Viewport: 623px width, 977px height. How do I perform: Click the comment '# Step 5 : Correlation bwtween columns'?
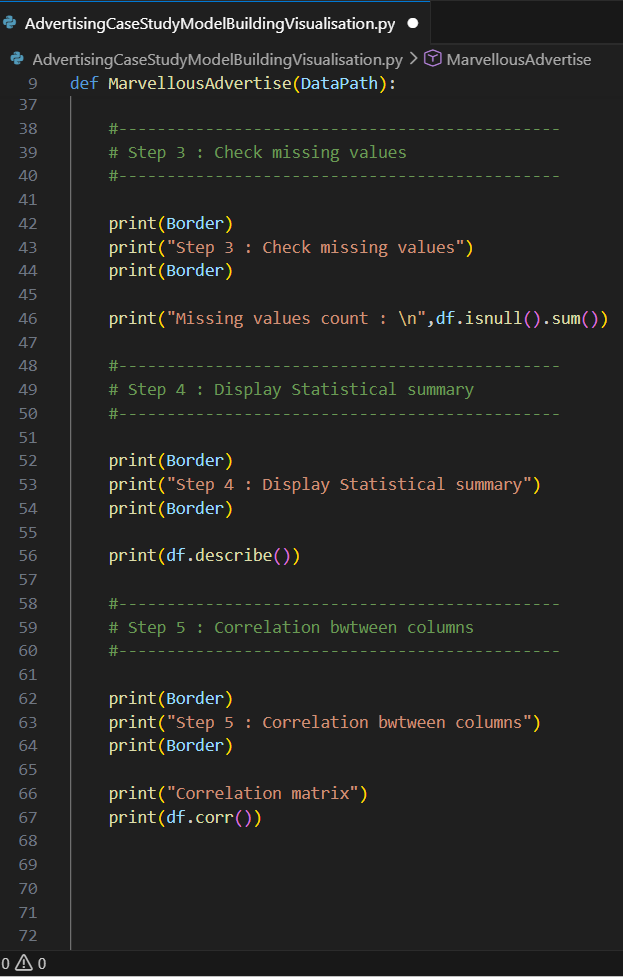pyautogui.click(x=291, y=627)
